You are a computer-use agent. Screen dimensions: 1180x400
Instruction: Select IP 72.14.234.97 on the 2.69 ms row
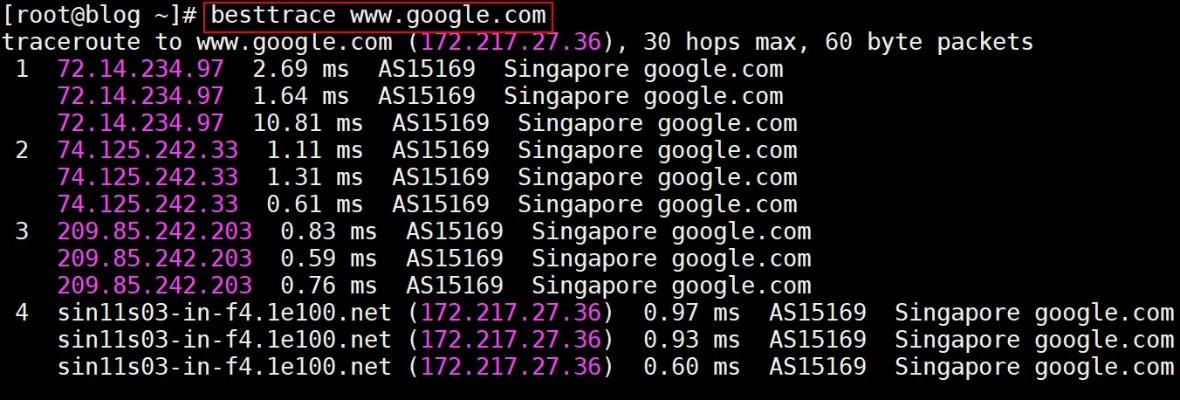coord(141,69)
